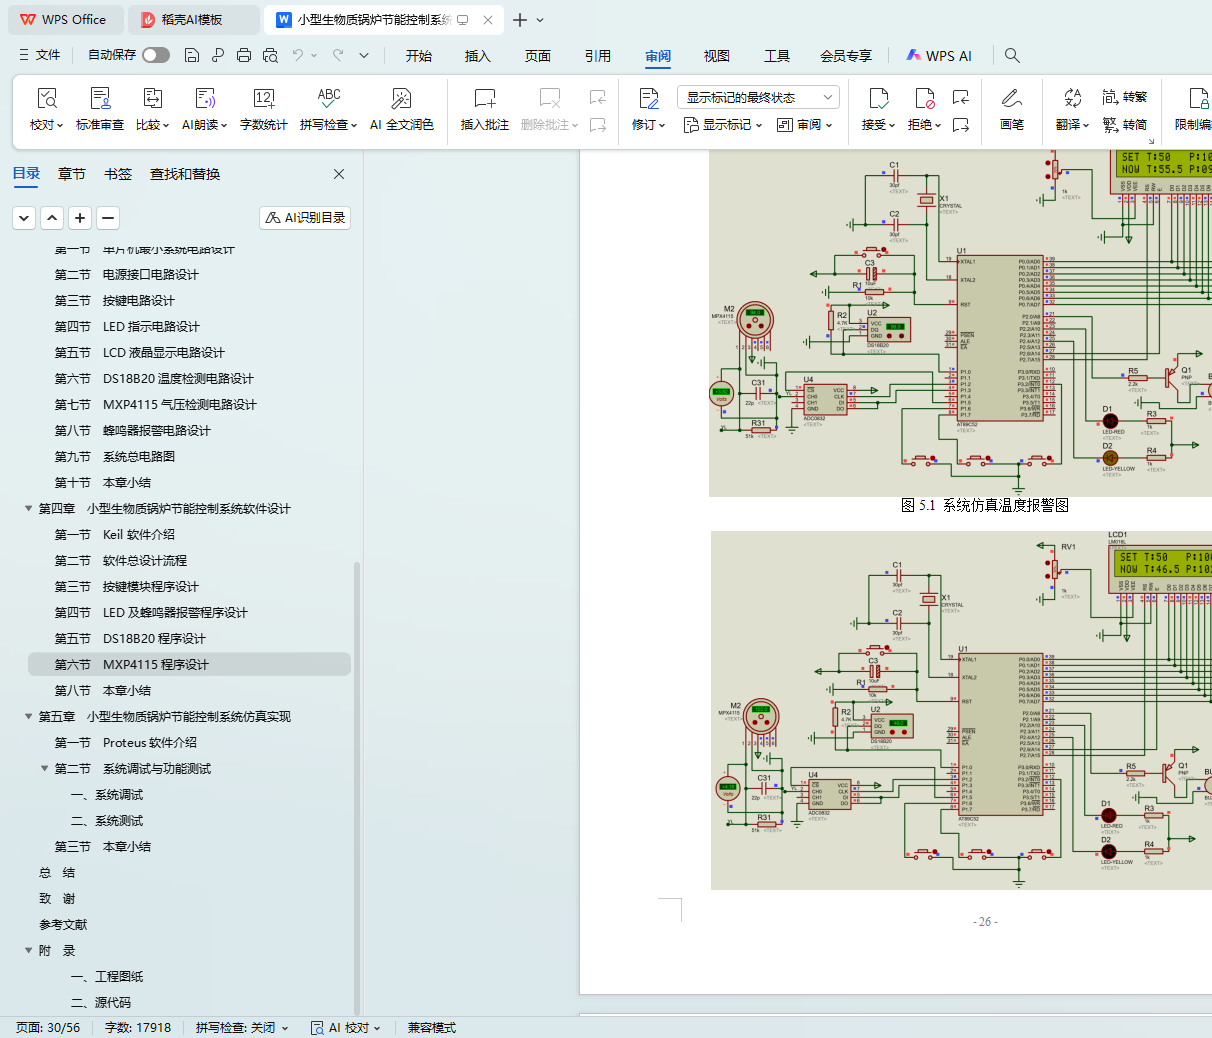This screenshot has height=1038, width=1212.
Task: Click the print icon in quick toolbar
Action: 244,56
